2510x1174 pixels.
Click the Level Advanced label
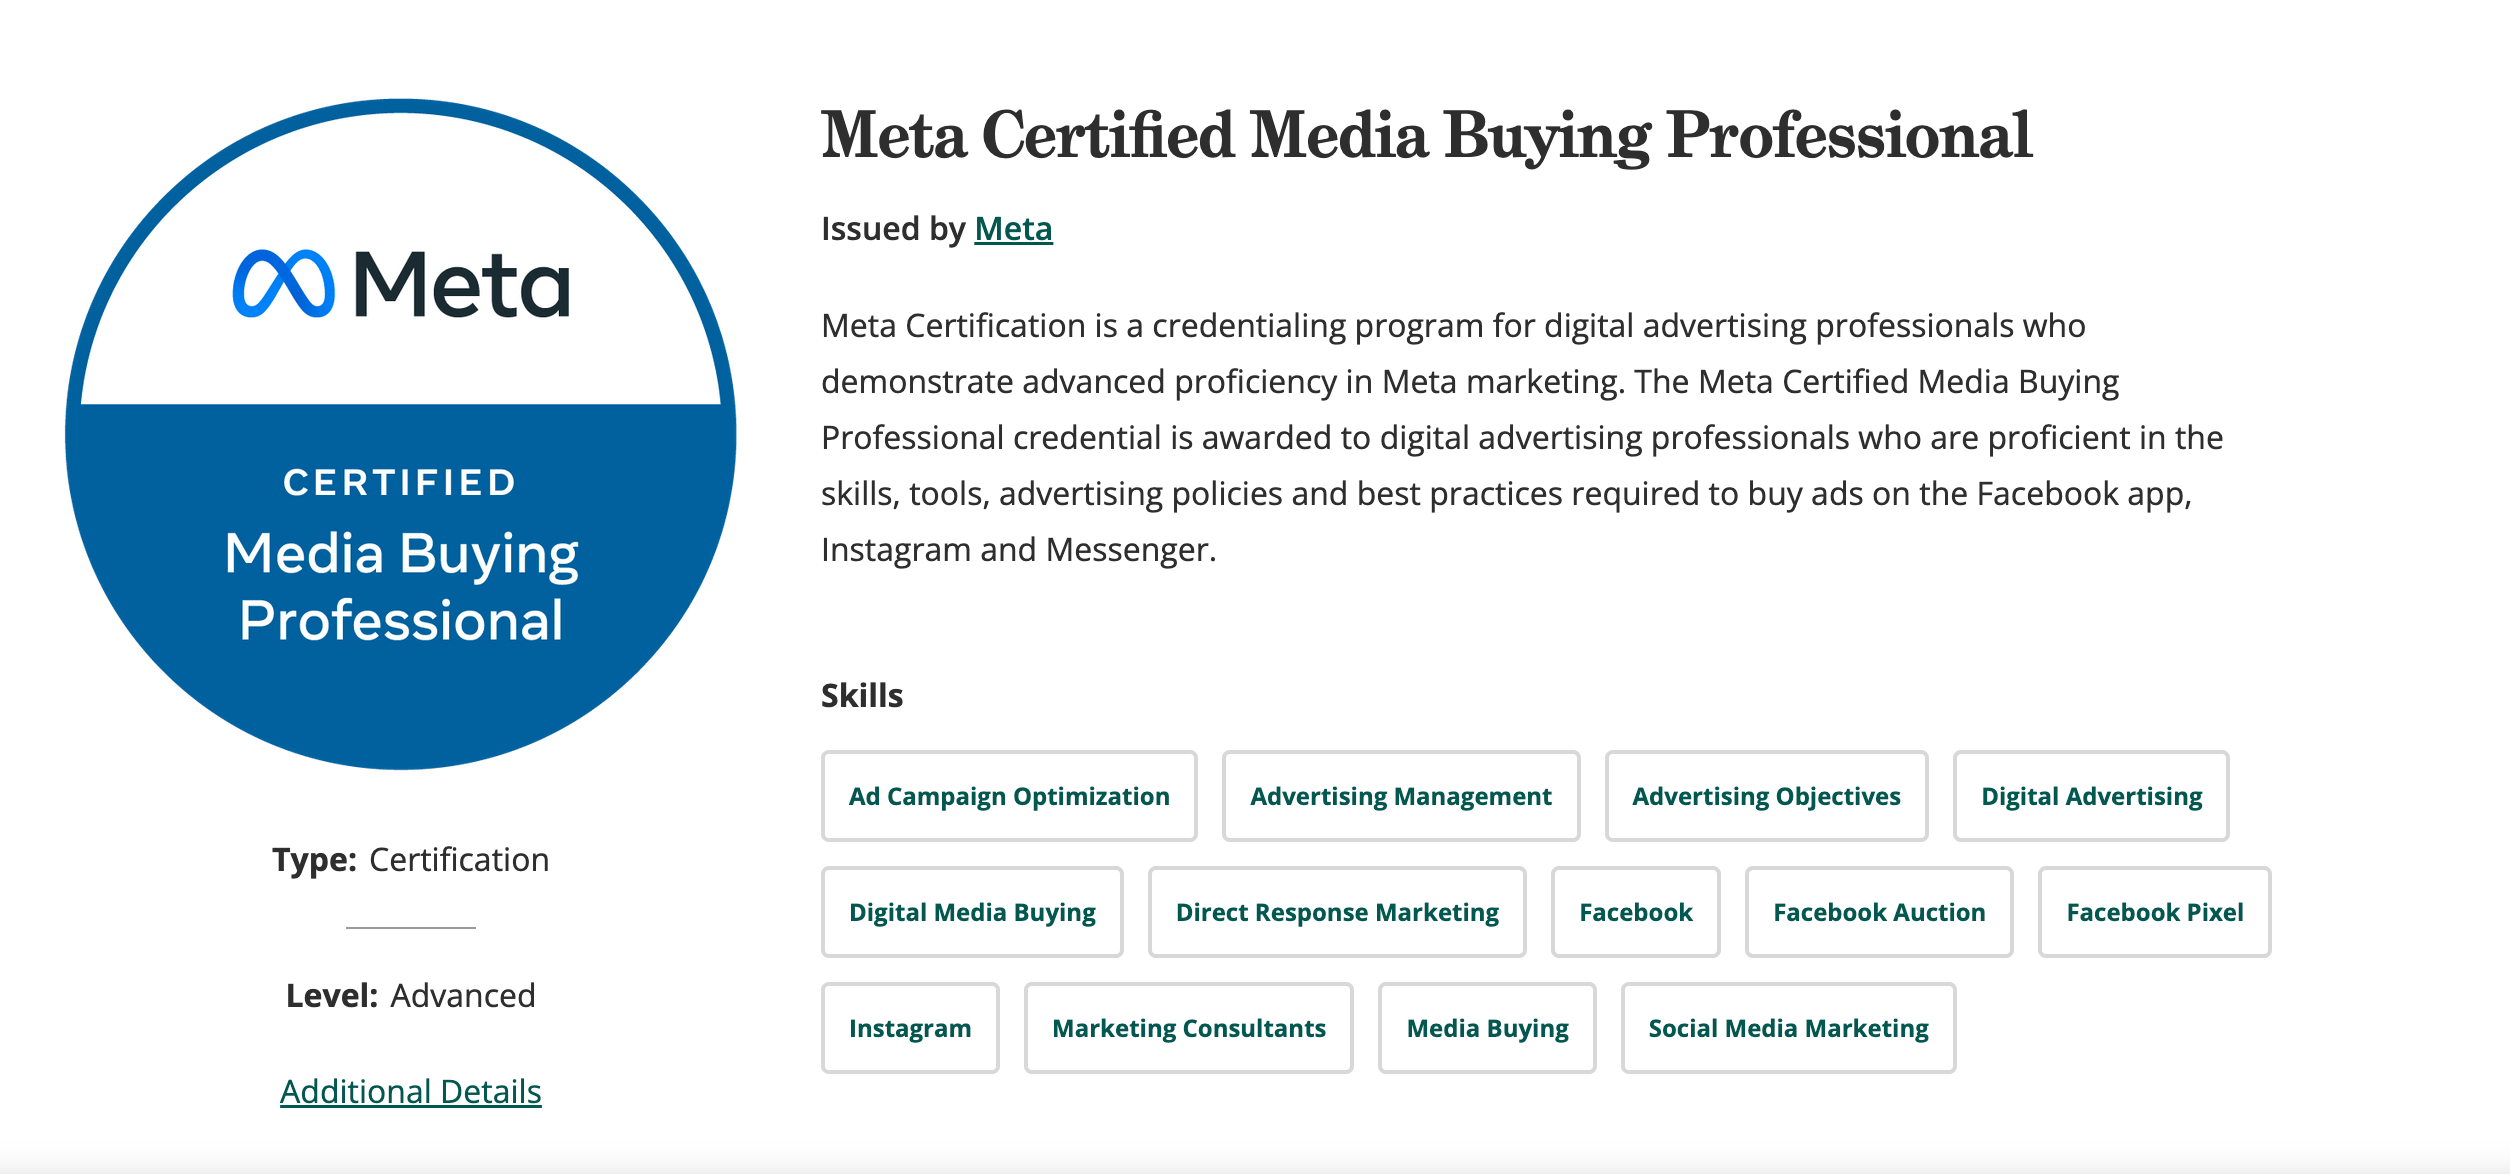pyautogui.click(x=410, y=995)
